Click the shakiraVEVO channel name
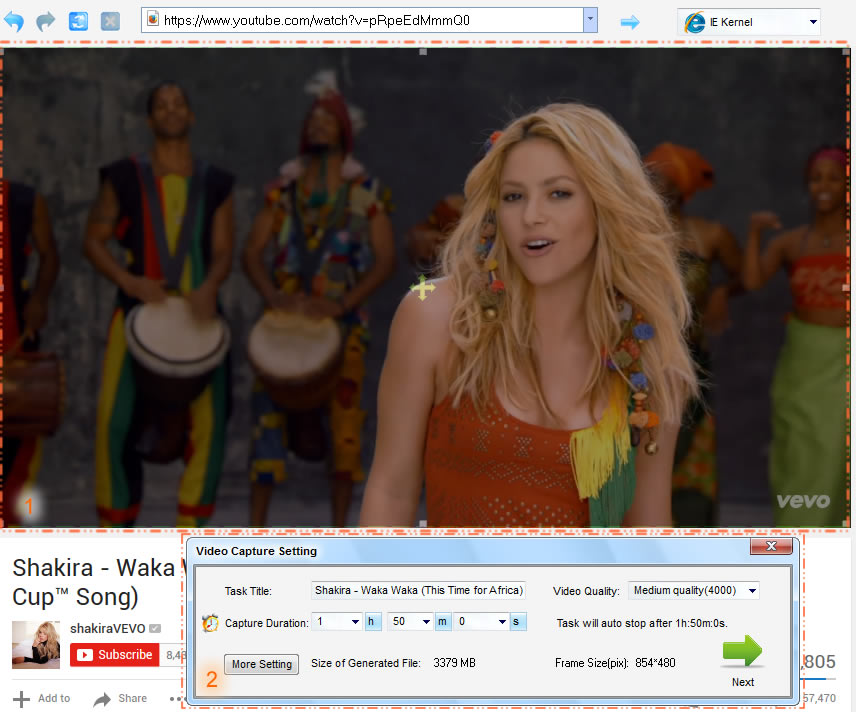The image size is (856, 712). (108, 628)
